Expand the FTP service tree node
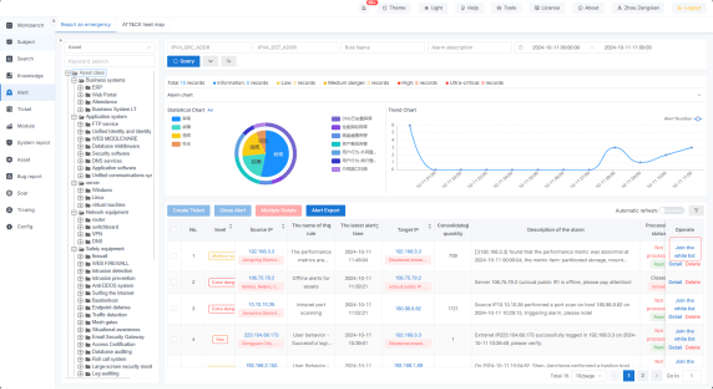The height and width of the screenshot is (389, 713). point(80,124)
